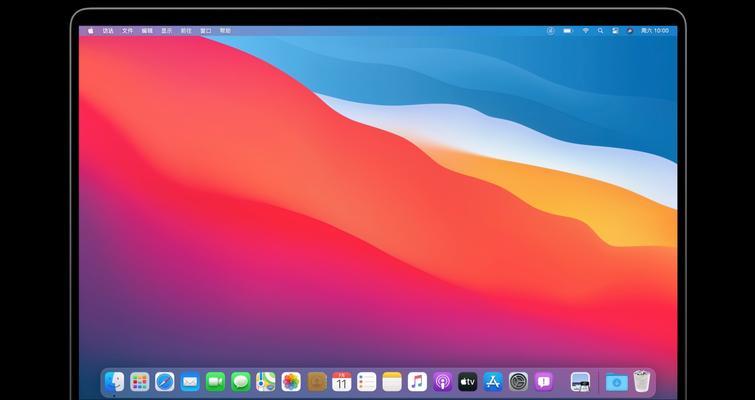Open the Wi-Fi status menu
755x400 pixels.
586,30
